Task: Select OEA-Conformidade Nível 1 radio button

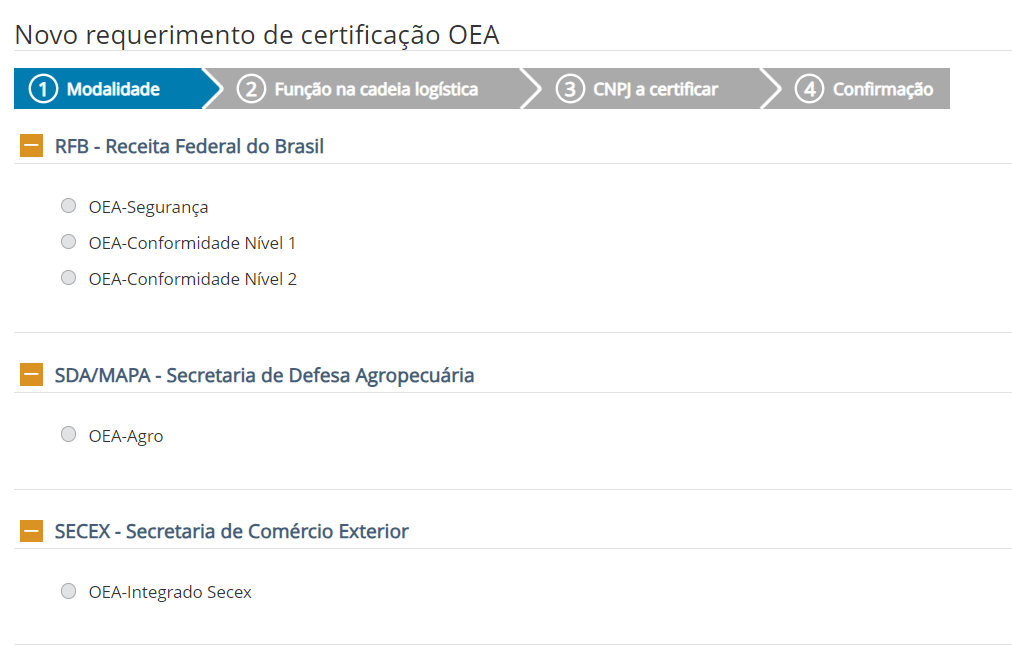Action: (68, 242)
